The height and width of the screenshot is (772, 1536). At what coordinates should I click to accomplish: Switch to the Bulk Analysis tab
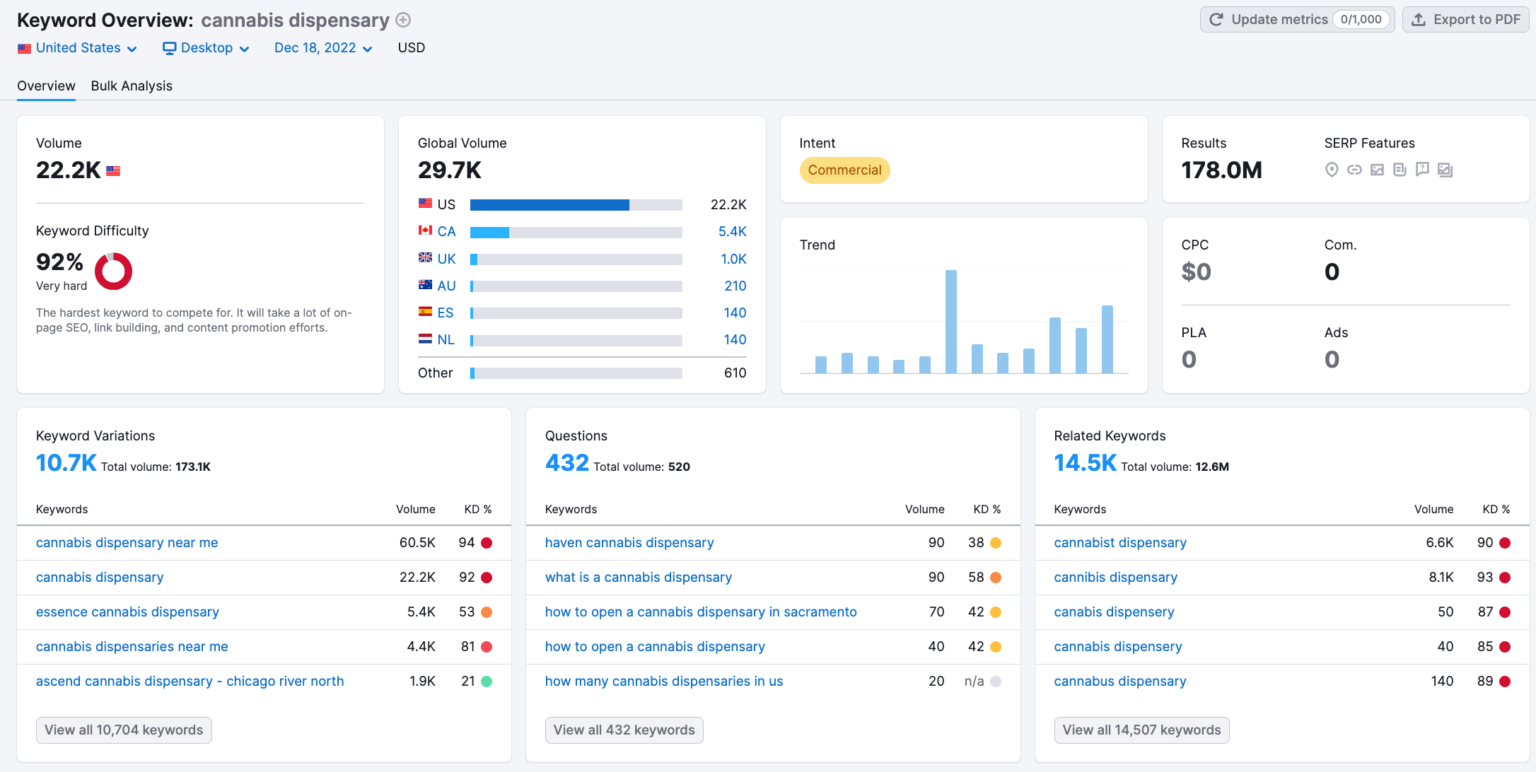(x=131, y=86)
